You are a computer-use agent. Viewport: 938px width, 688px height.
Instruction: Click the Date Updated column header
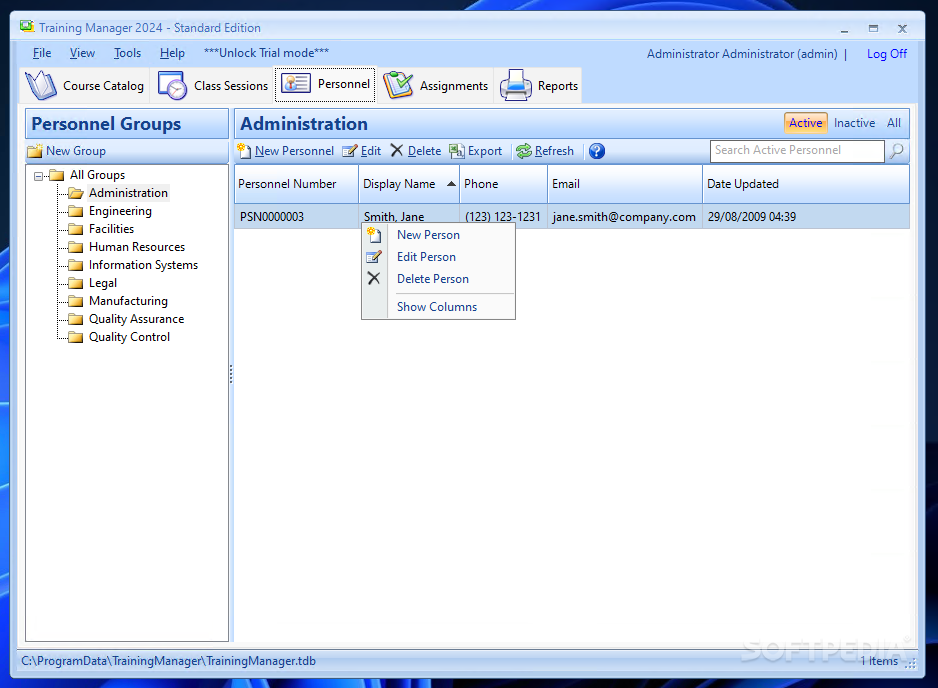[x=806, y=184]
